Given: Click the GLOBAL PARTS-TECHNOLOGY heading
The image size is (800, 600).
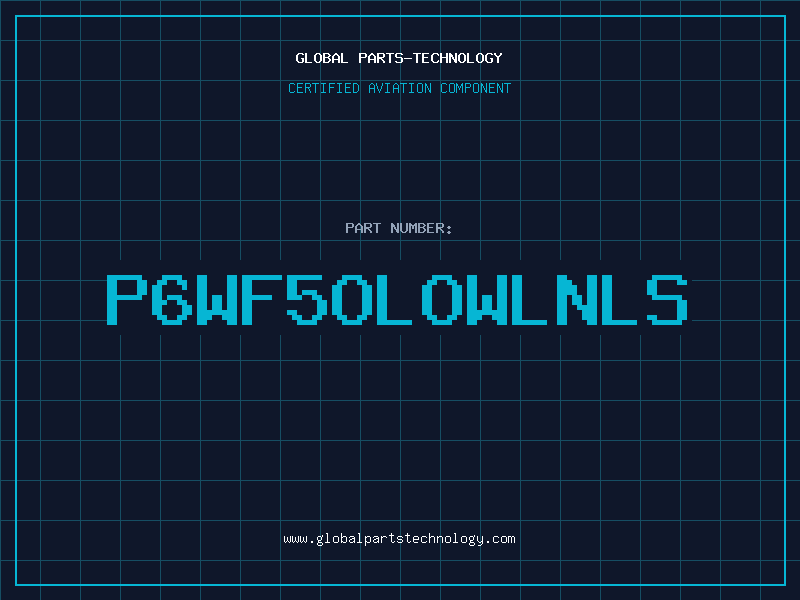Looking at the screenshot, I should tap(399, 58).
